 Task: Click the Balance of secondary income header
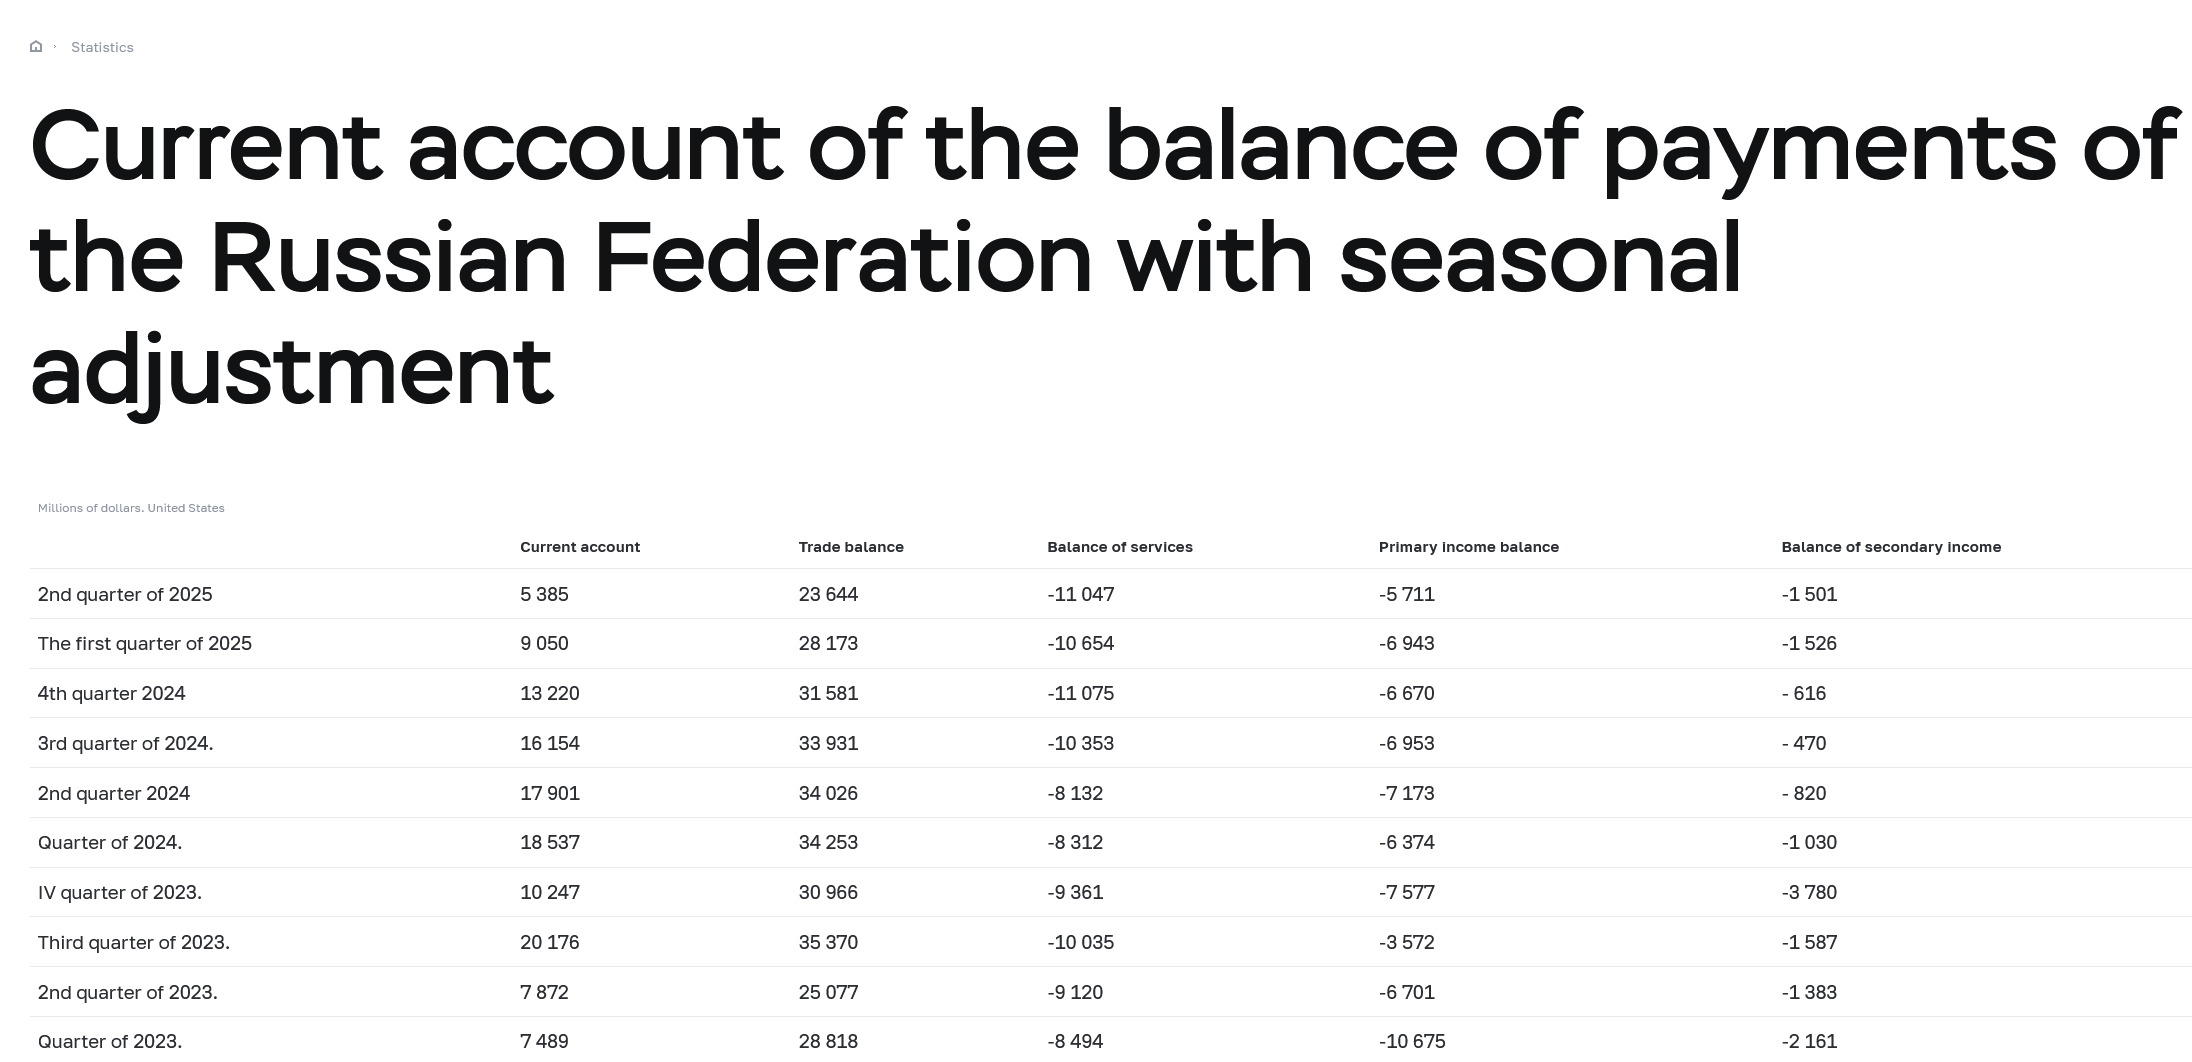(x=1891, y=547)
